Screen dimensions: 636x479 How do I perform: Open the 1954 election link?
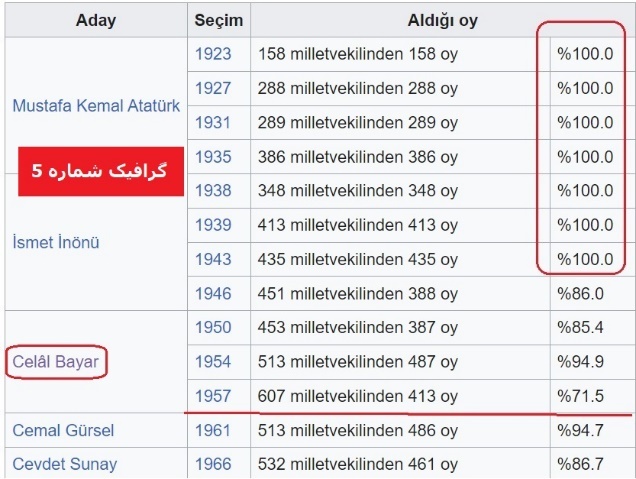click(213, 361)
